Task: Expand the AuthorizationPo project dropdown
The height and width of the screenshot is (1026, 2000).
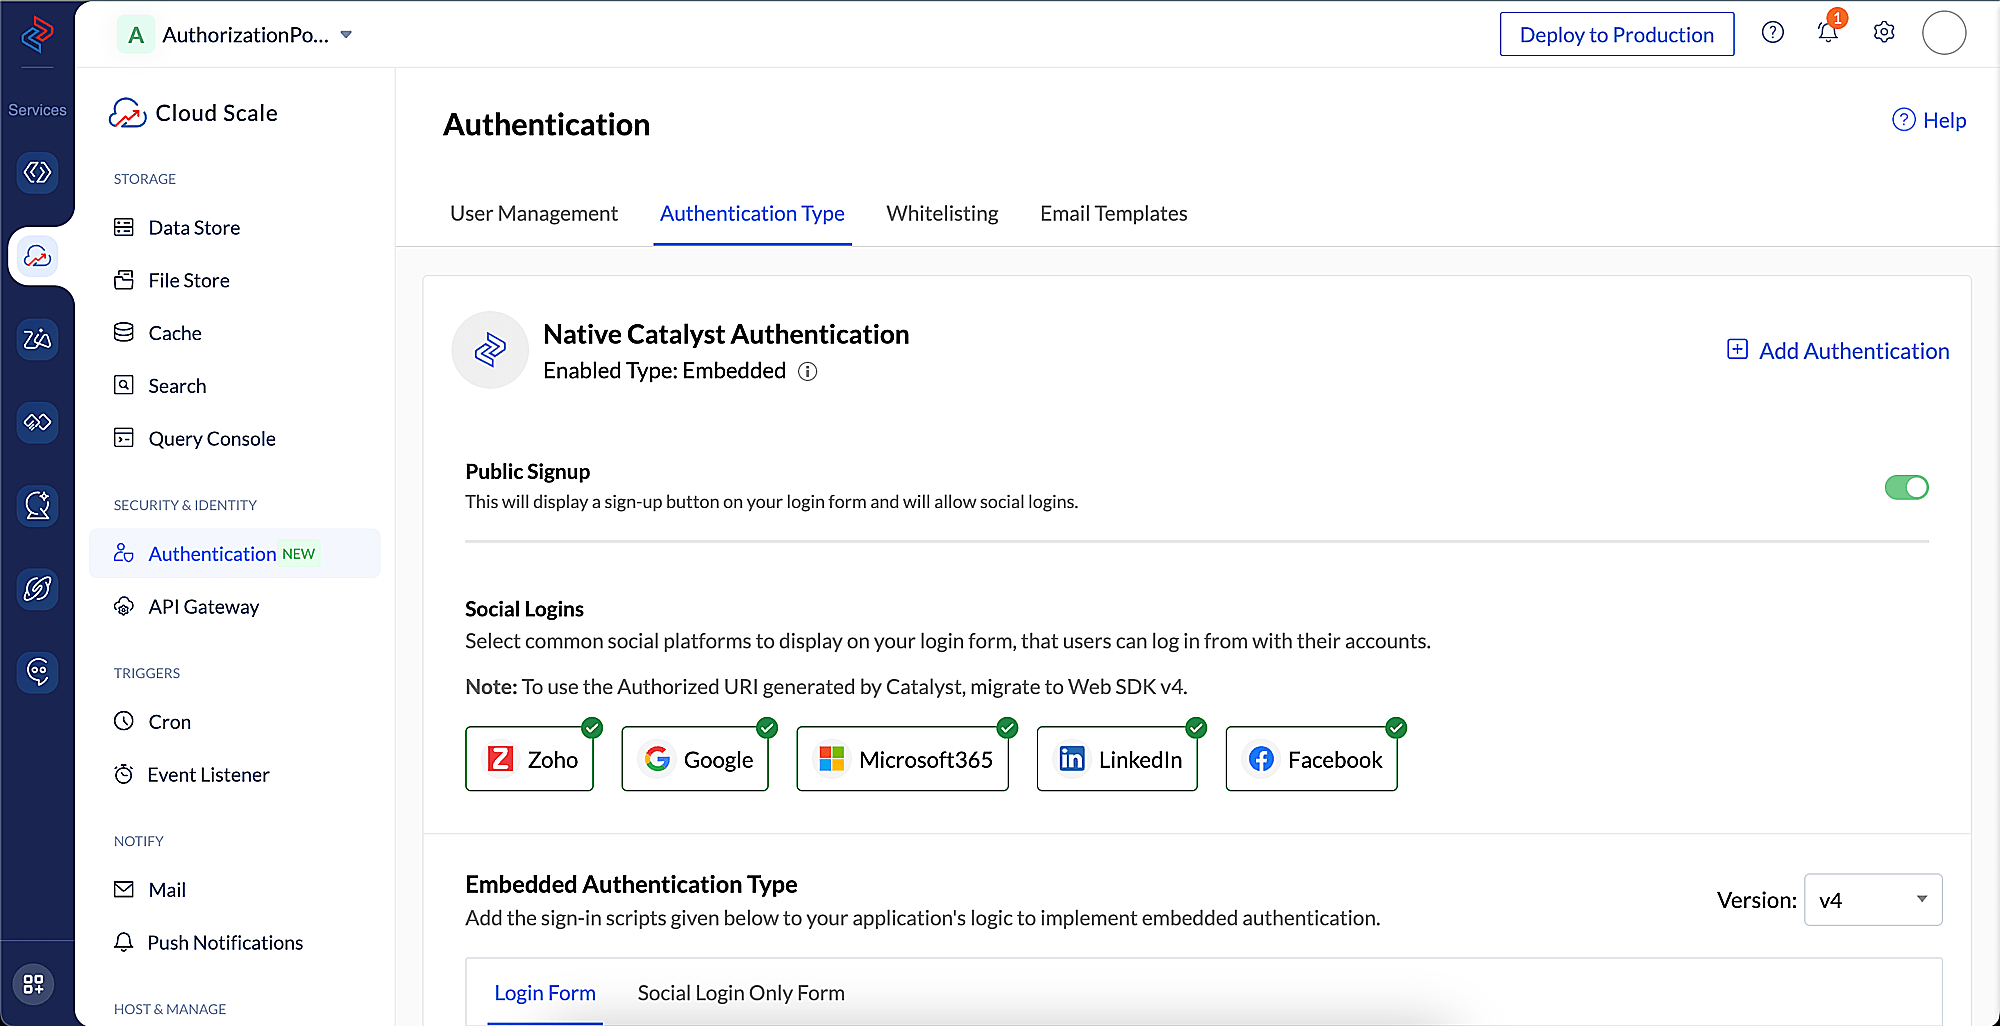Action: tap(346, 35)
